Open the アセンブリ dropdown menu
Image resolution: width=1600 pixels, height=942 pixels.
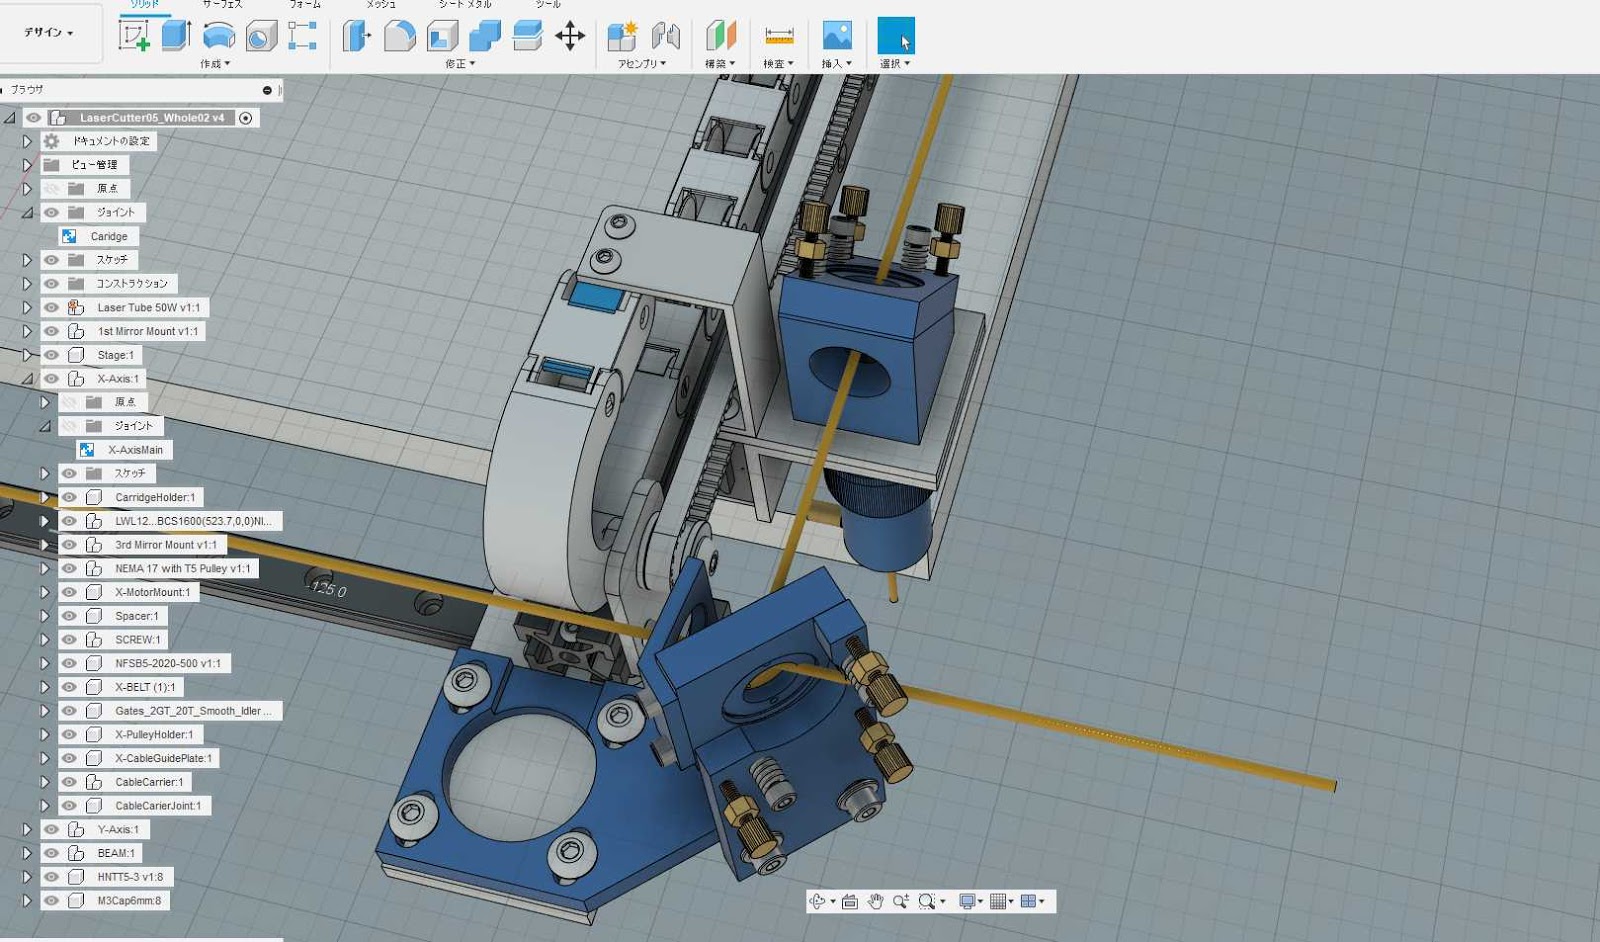(x=642, y=64)
